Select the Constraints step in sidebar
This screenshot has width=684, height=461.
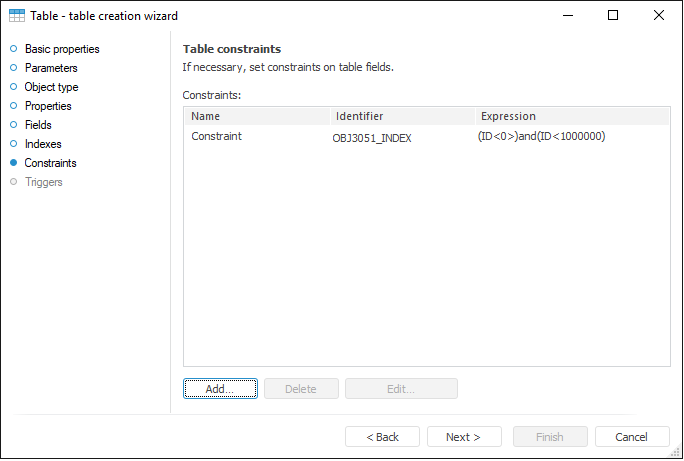[50, 163]
